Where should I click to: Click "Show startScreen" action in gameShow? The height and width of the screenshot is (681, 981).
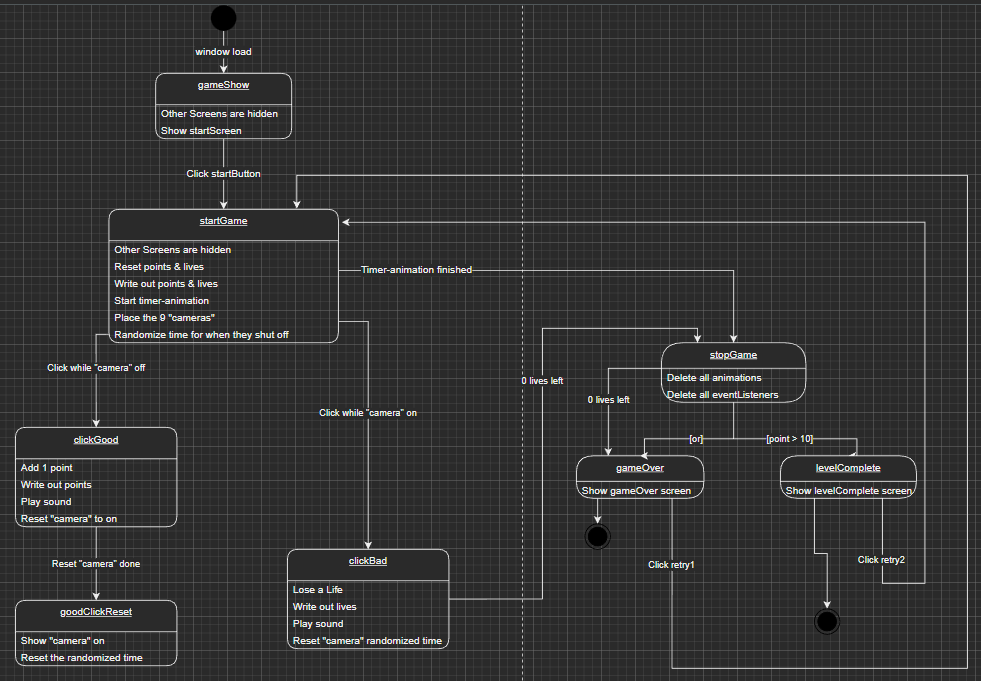201,131
